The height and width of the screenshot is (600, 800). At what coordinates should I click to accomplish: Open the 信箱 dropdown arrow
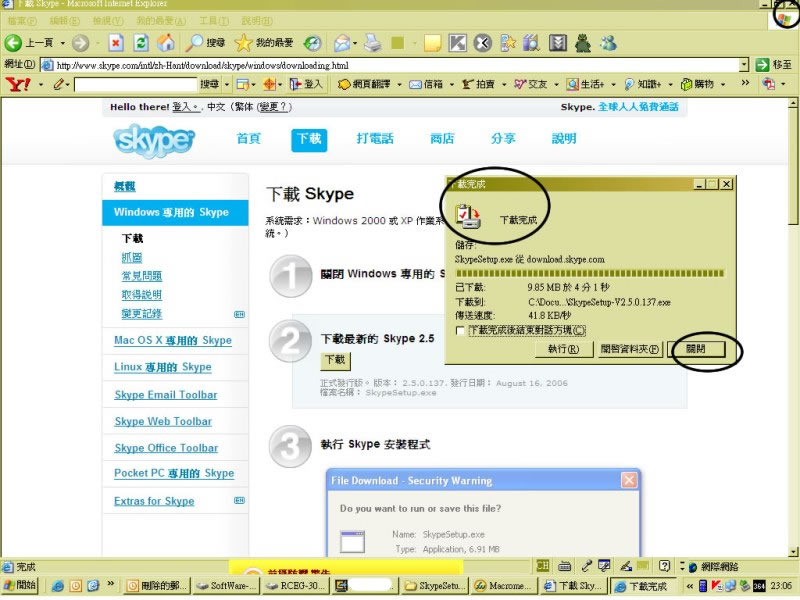(x=452, y=84)
